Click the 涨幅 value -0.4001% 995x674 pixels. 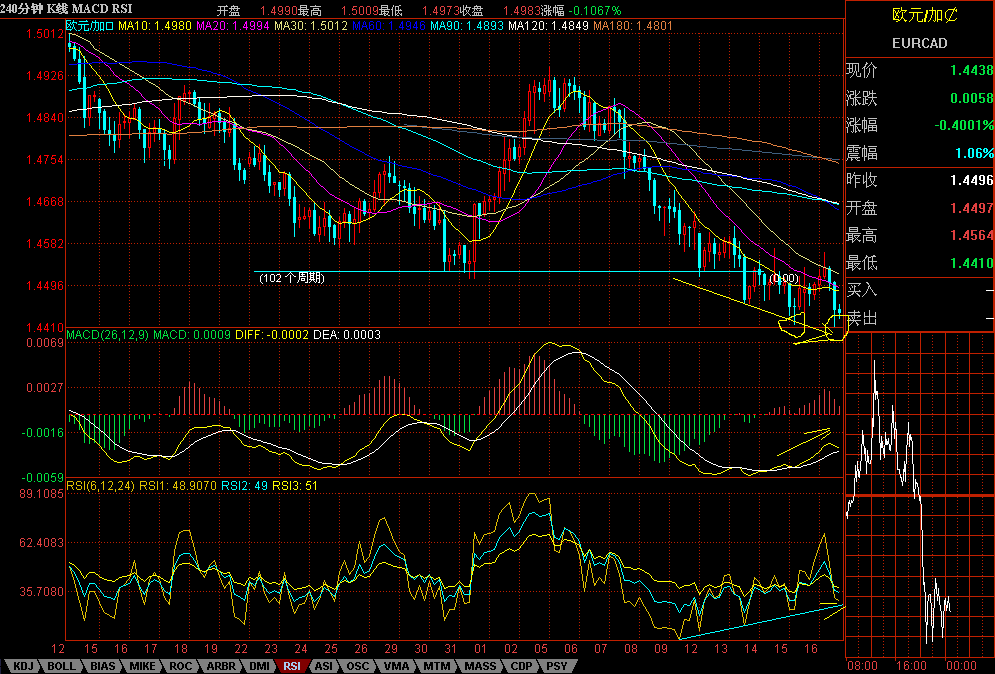coord(963,125)
